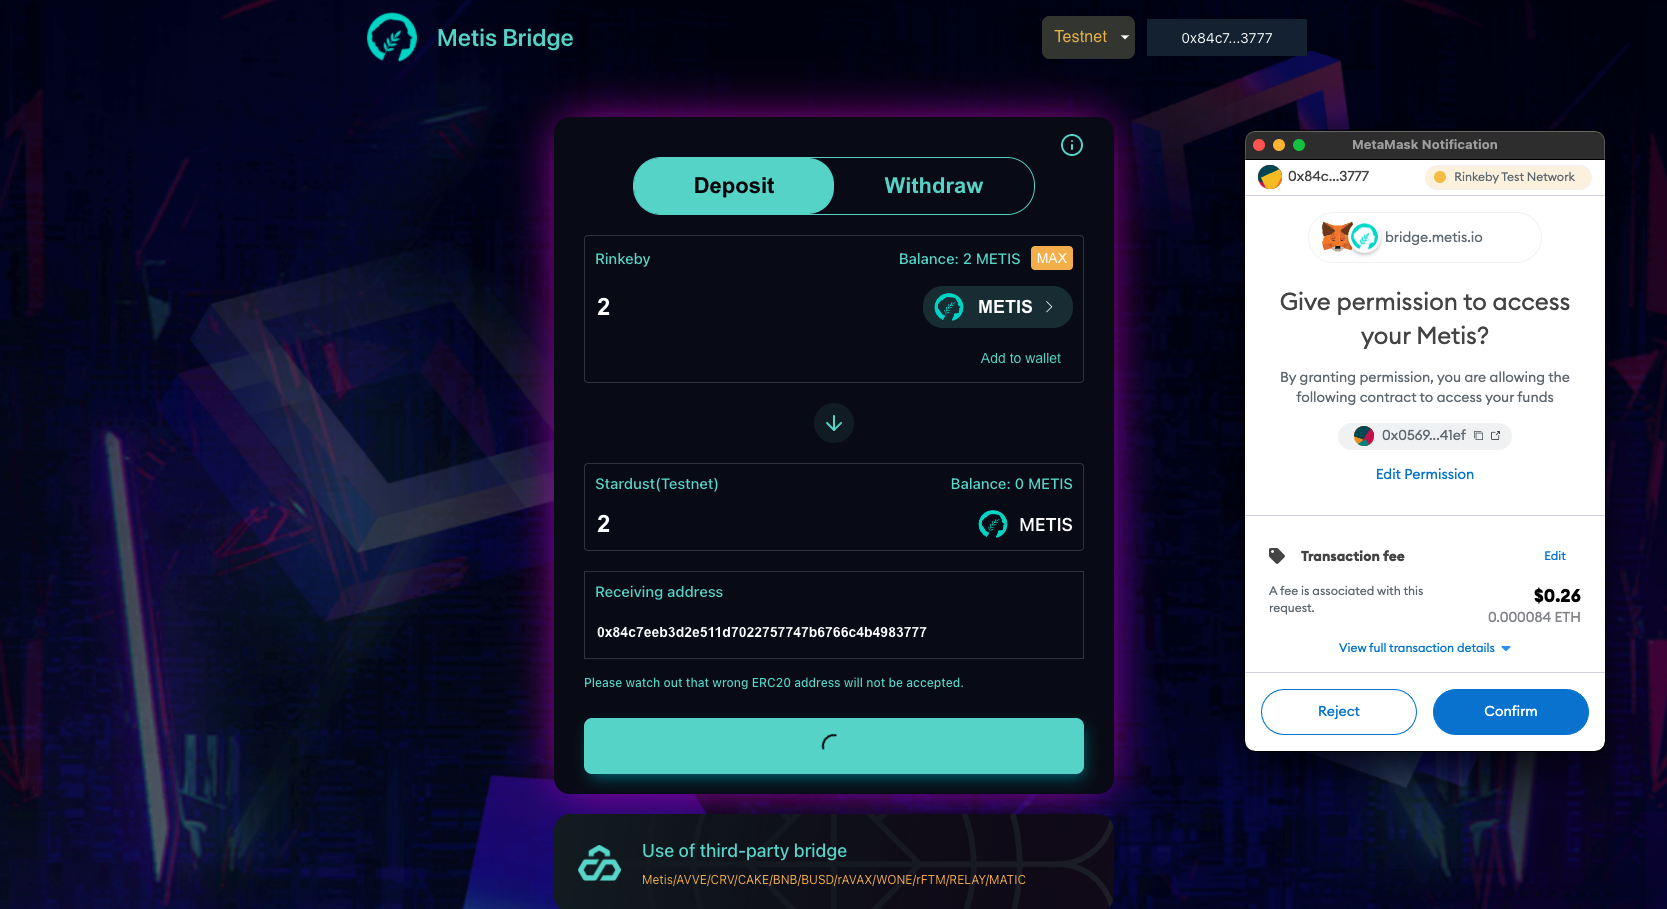Open the bridge info circle icon

1072,145
